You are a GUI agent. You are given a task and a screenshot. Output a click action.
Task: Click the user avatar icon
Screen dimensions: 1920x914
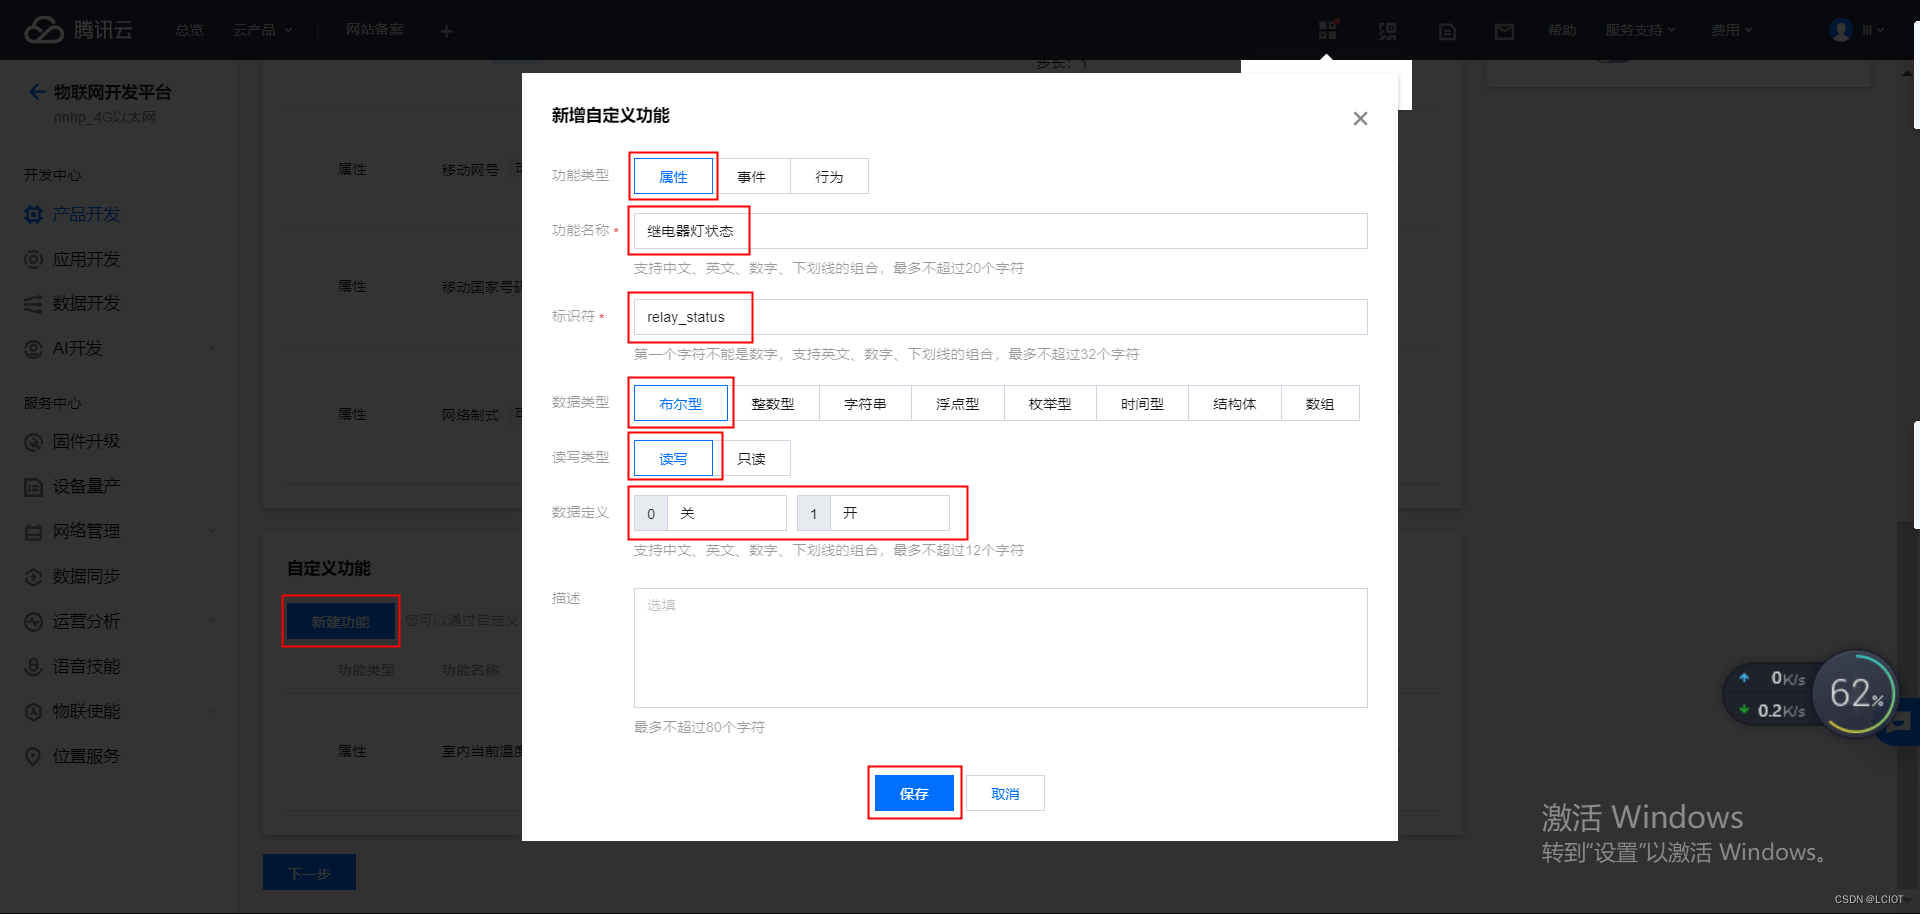[x=1840, y=30]
